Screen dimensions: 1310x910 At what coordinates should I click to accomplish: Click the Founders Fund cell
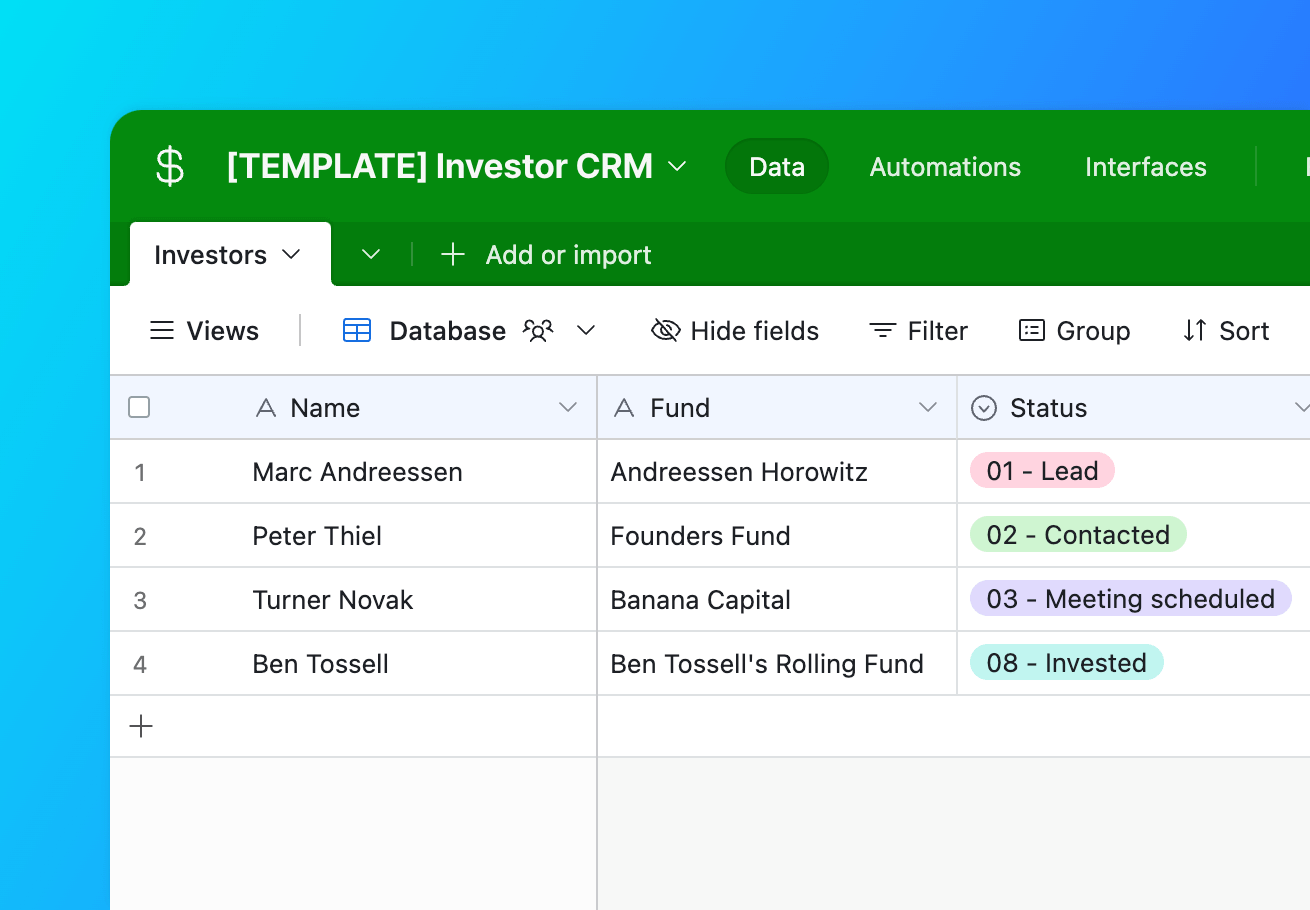[777, 536]
